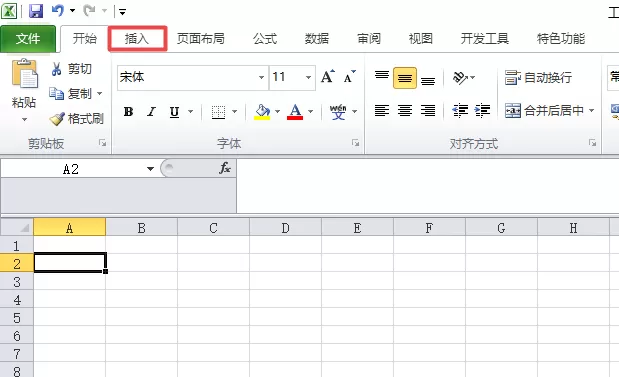Open the fill color dropdown arrow
The width and height of the screenshot is (619, 377).
[278, 112]
